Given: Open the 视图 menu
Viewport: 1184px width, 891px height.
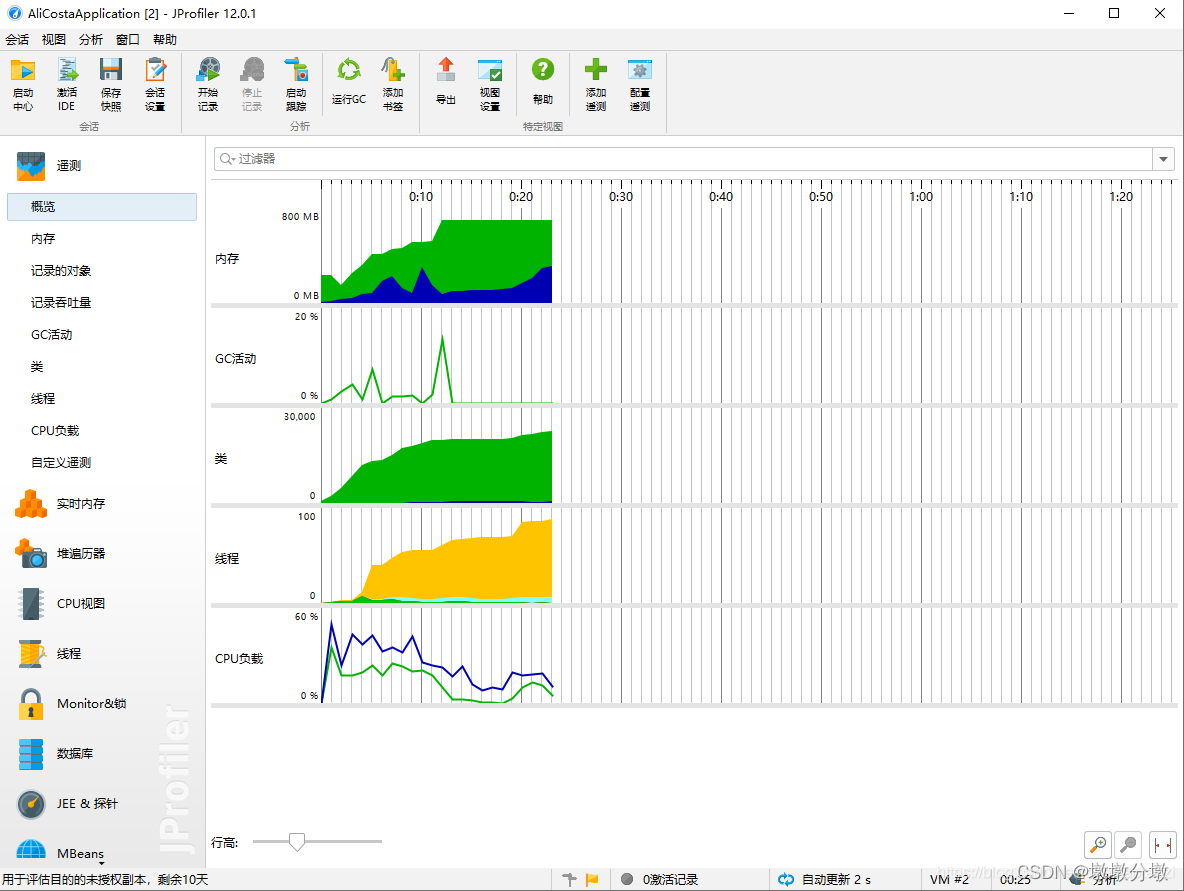Looking at the screenshot, I should (x=53, y=40).
